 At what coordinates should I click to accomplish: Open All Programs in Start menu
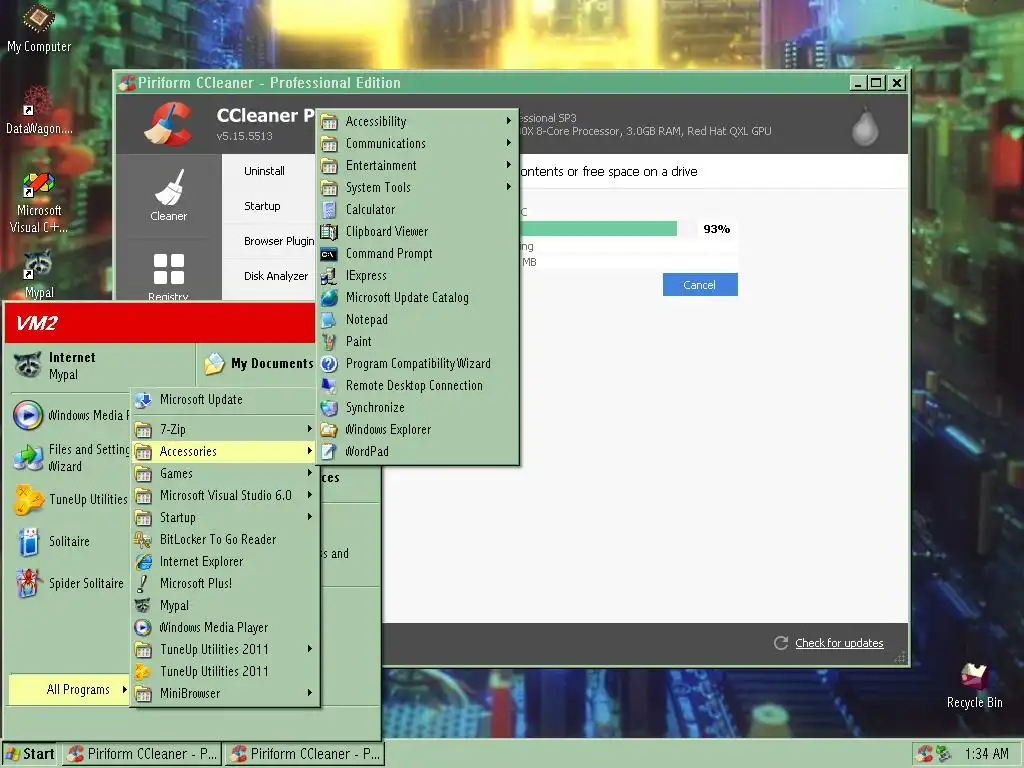pos(70,690)
